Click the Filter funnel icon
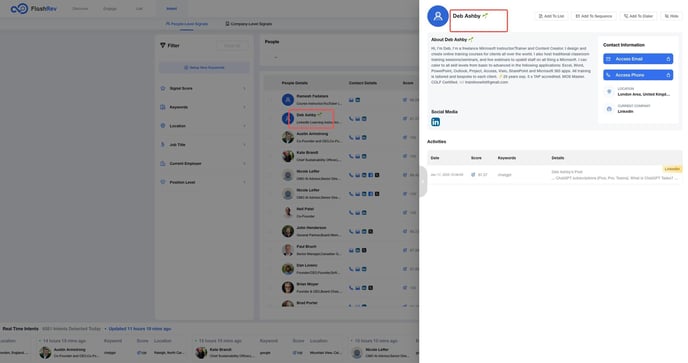The image size is (688, 363). click(x=163, y=45)
